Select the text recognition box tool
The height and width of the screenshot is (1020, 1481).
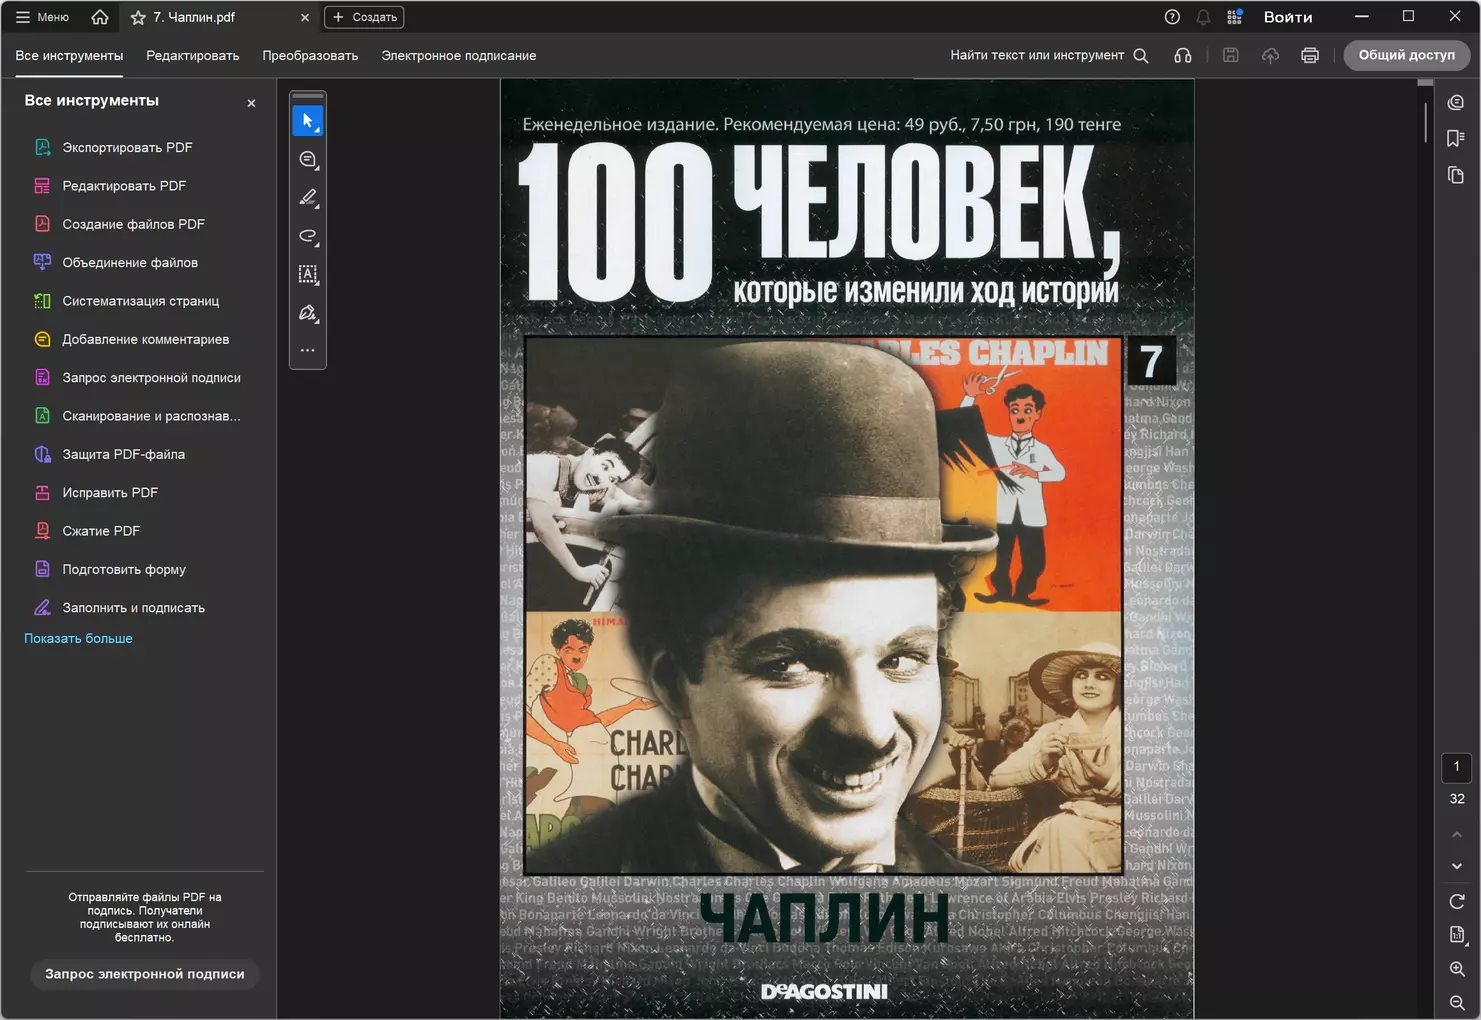(x=308, y=275)
